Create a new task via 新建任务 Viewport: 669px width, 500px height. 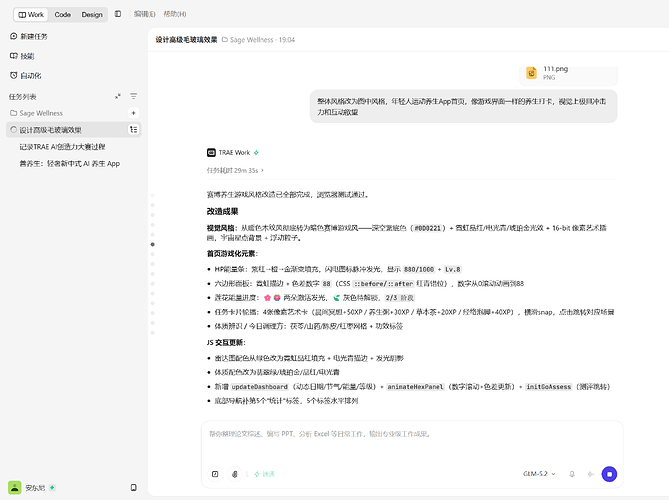point(29,36)
